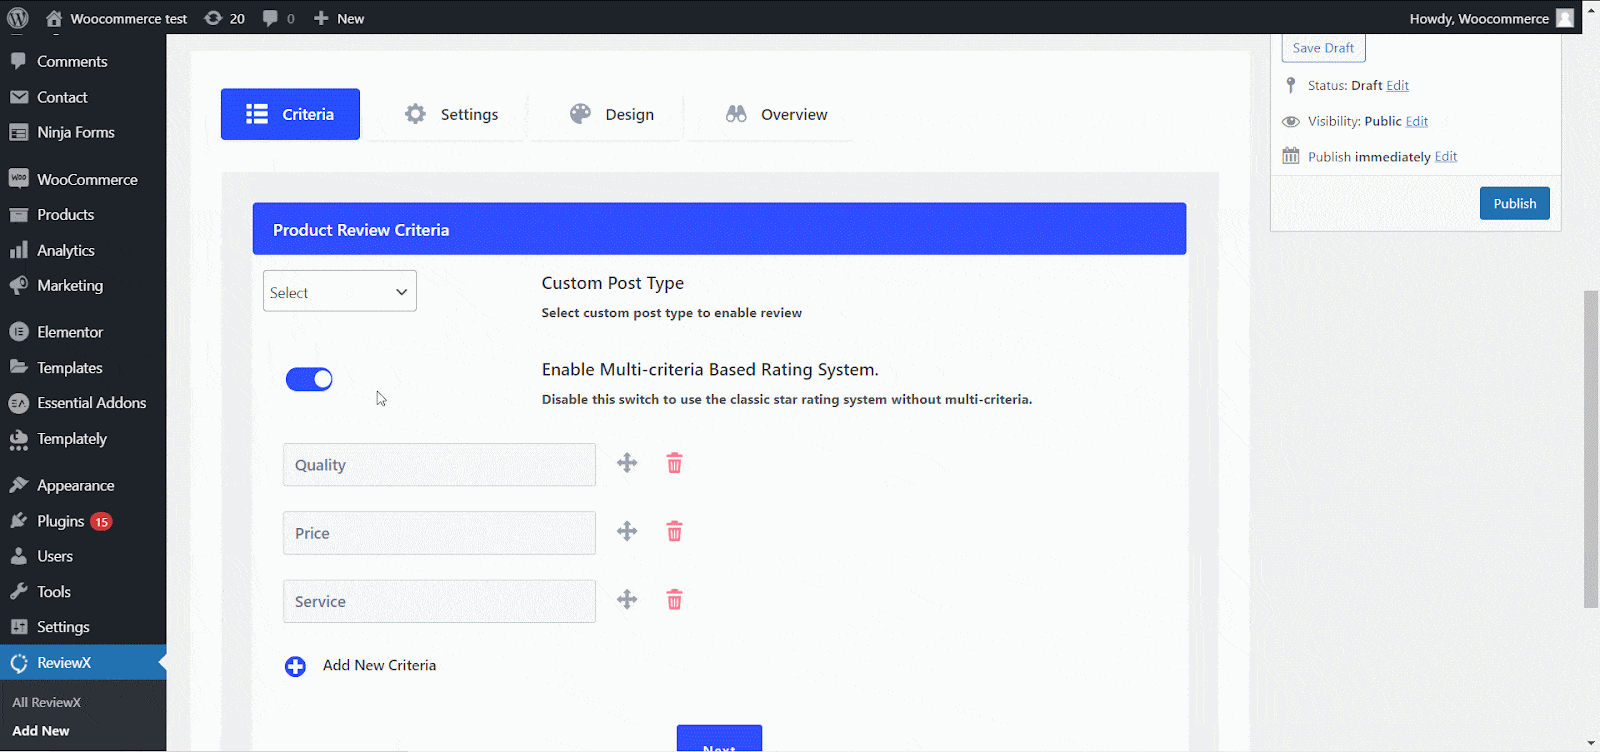Delete the Quality criteria with trash icon
The image size is (1600, 752).
click(x=675, y=463)
